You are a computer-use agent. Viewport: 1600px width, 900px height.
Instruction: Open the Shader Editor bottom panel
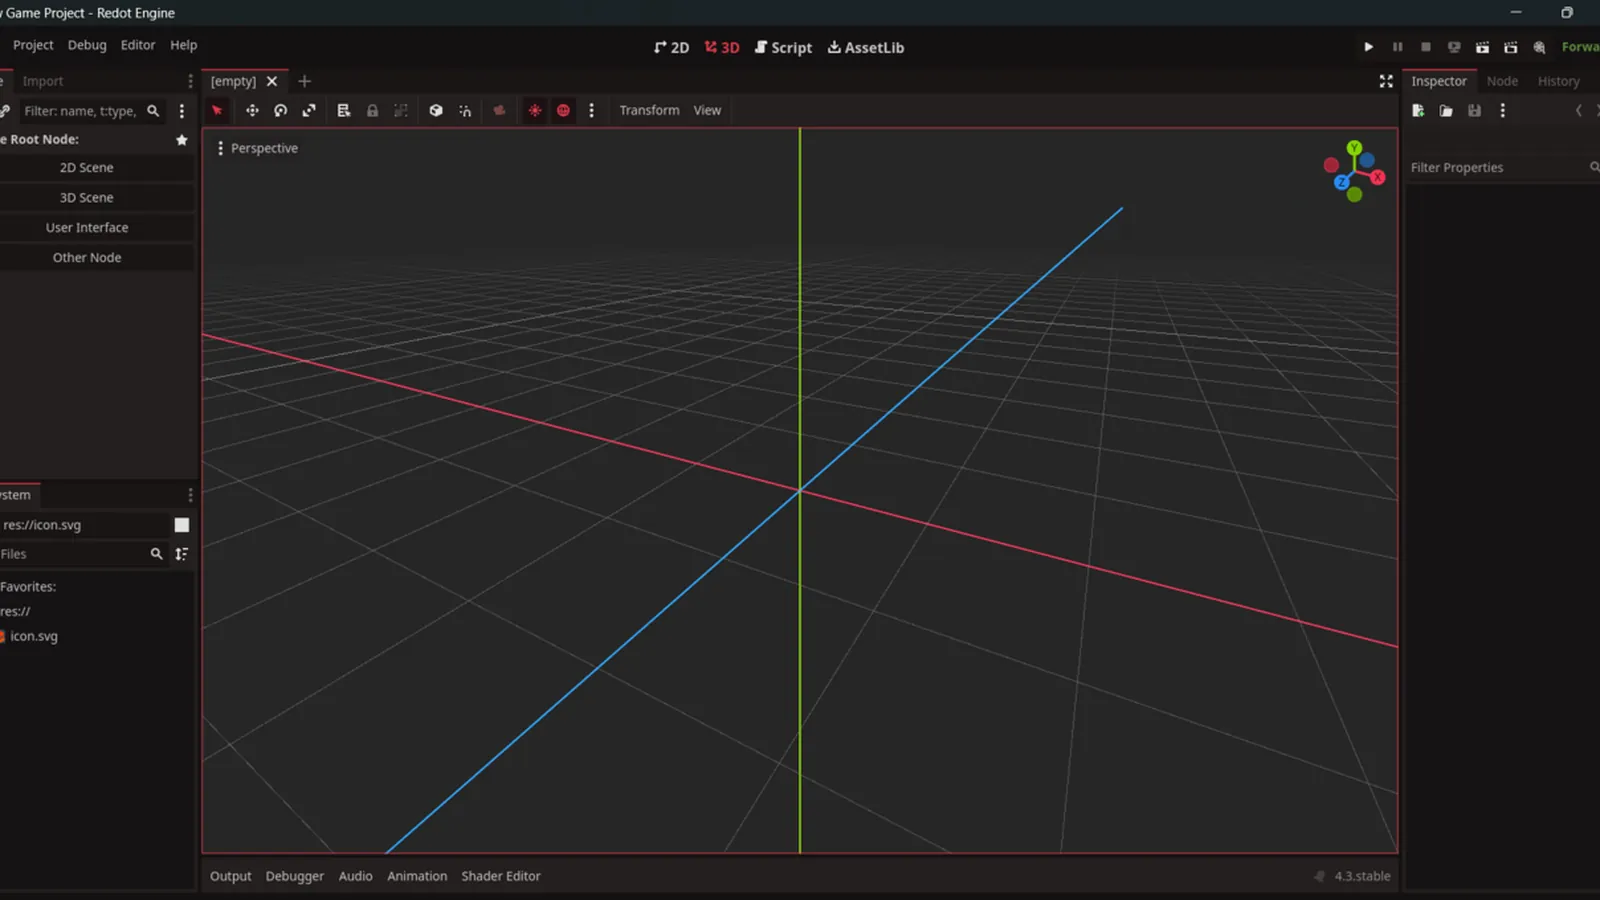501,876
